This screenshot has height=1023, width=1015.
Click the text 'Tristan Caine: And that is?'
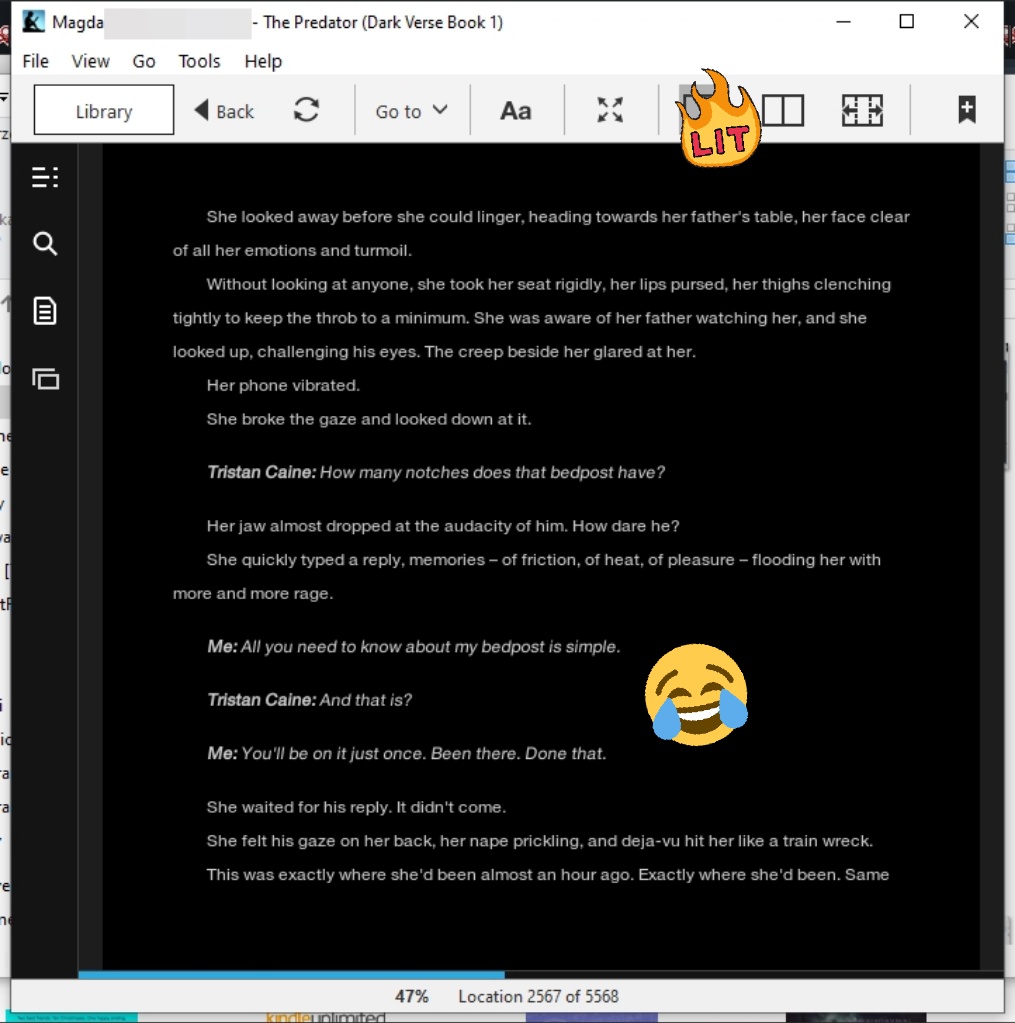(309, 700)
